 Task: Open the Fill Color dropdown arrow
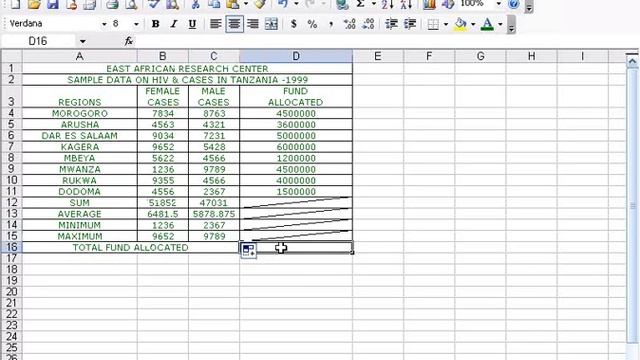click(x=473, y=24)
